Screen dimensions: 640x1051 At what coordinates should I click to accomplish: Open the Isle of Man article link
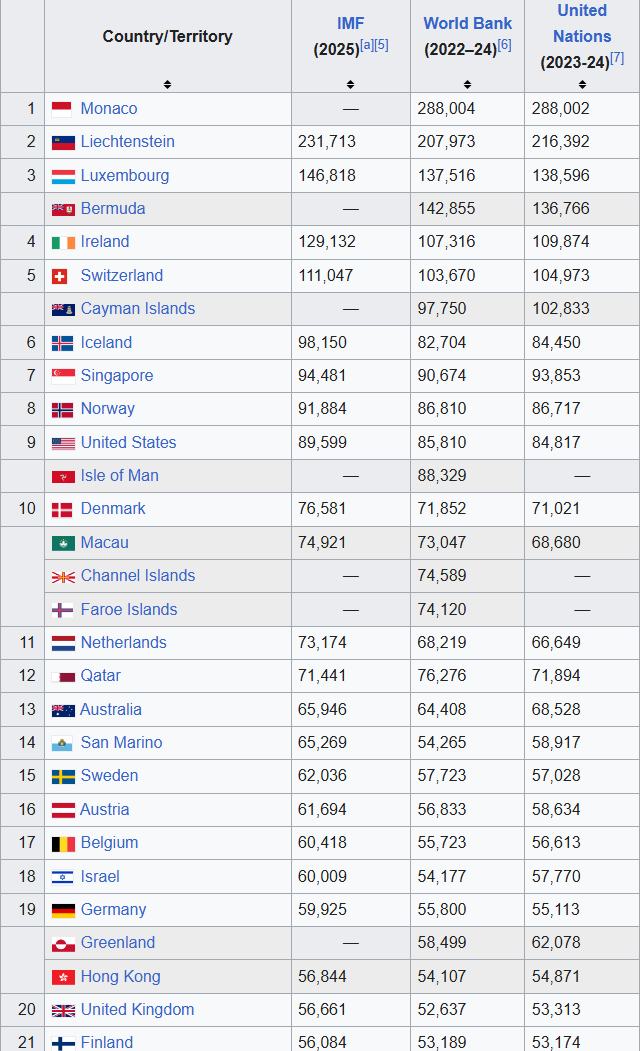coord(119,477)
